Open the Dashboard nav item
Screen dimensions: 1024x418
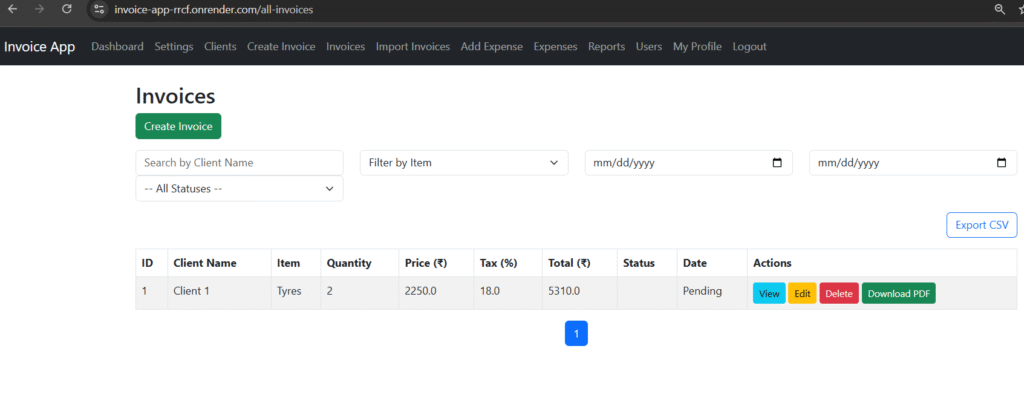[118, 46]
